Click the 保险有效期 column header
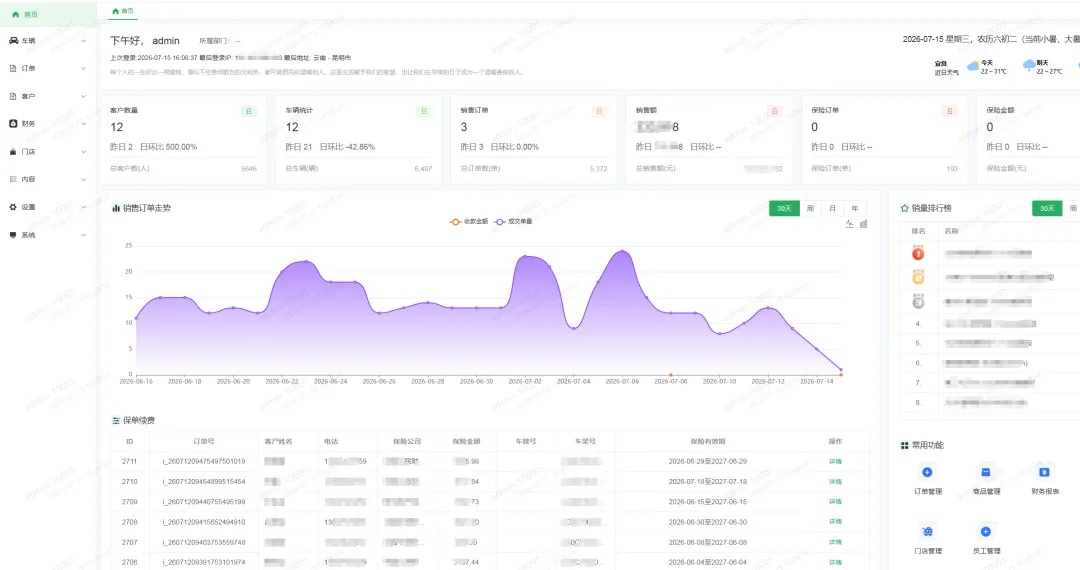This screenshot has width=1080, height=570. (707, 441)
